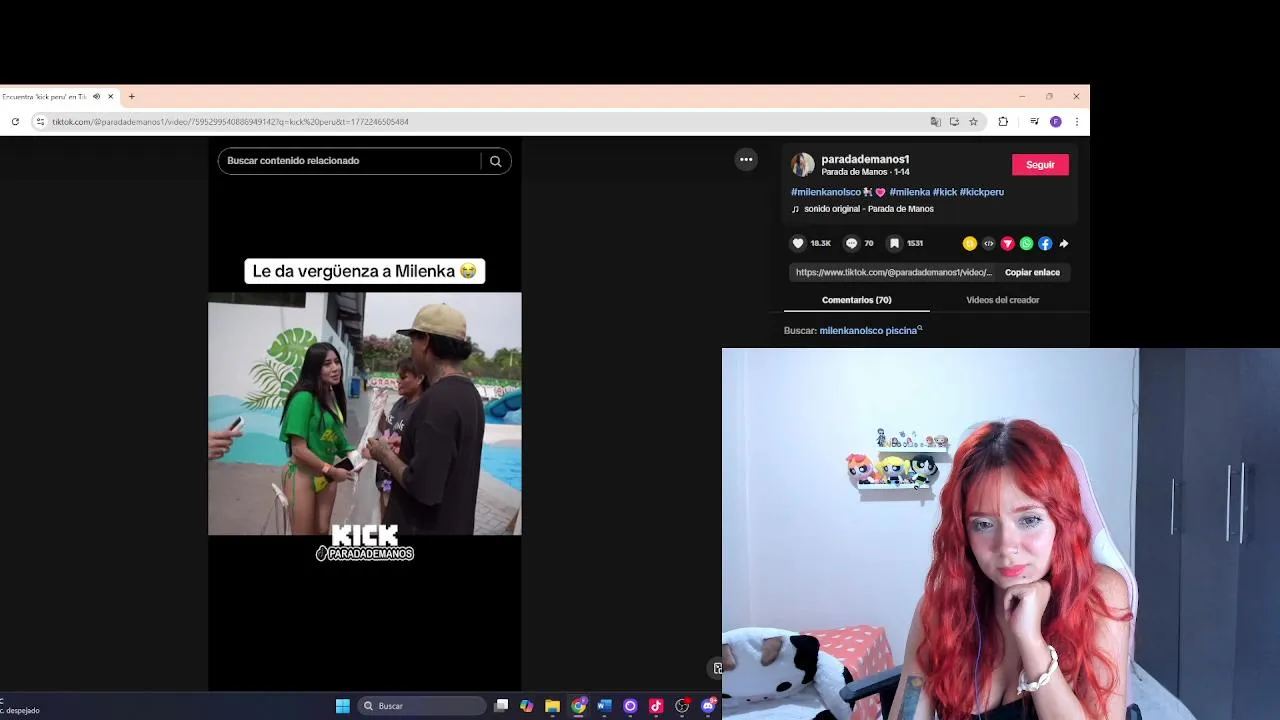Click the video link text field
The height and width of the screenshot is (720, 1280).
coord(894,272)
